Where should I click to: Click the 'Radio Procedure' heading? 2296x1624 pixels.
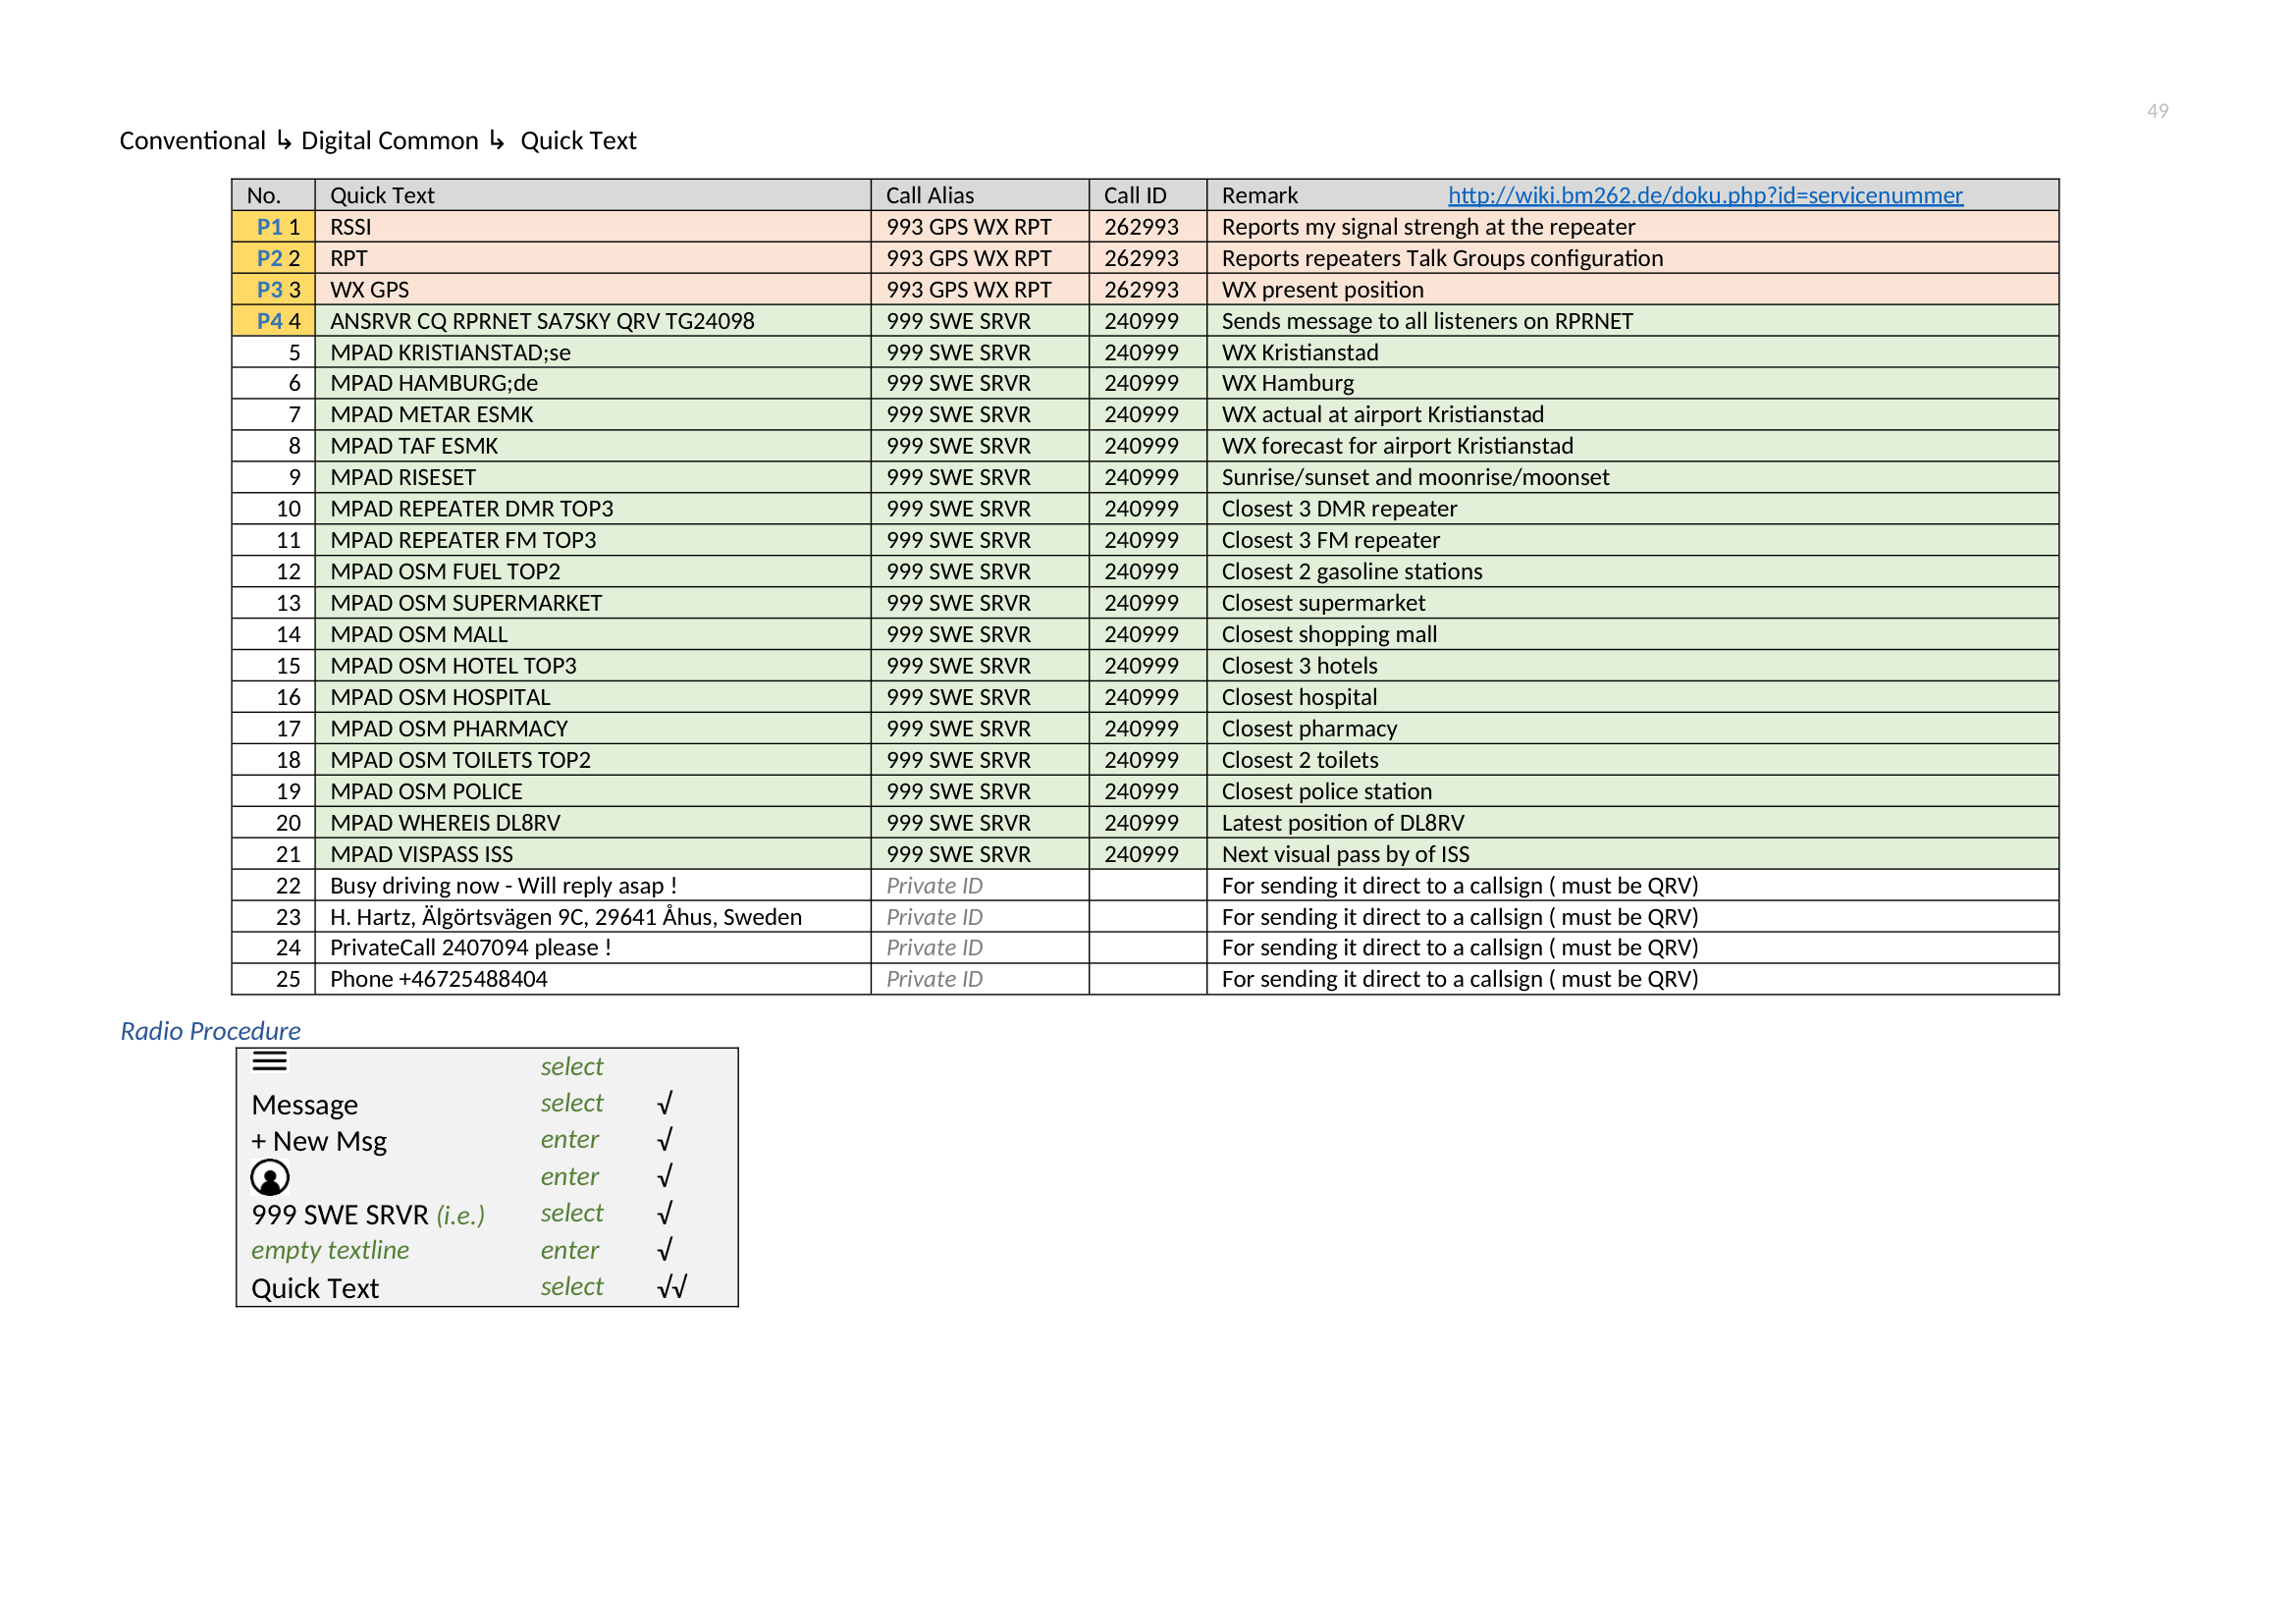coord(210,1031)
